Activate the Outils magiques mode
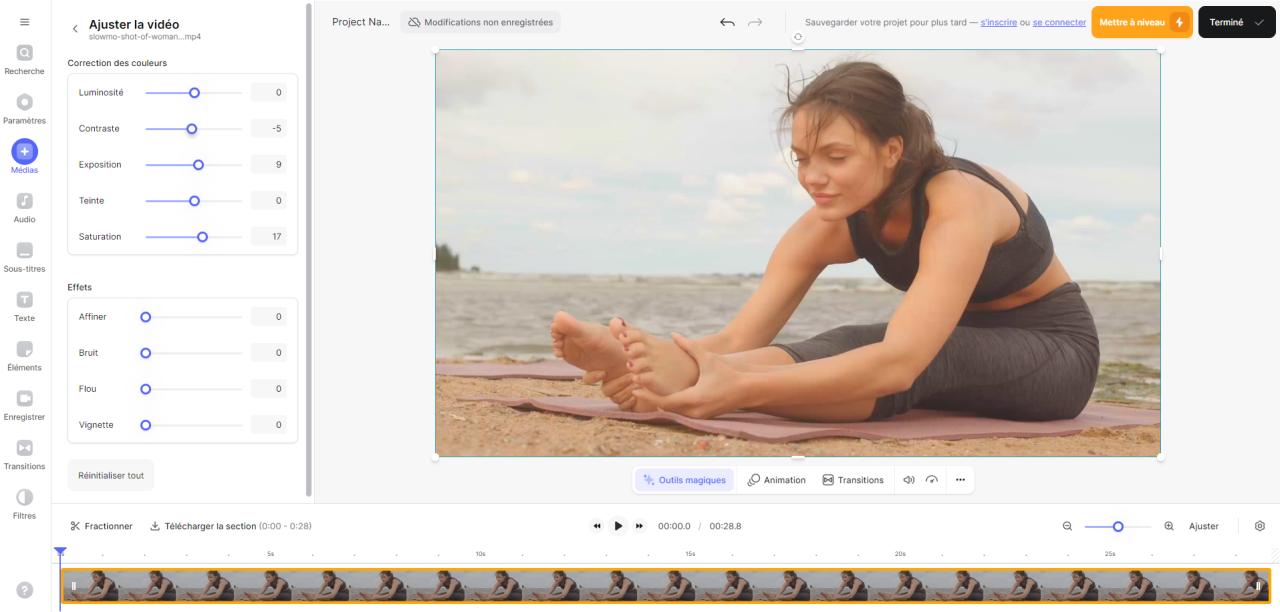Image resolution: width=1280 pixels, height=612 pixels. [685, 479]
